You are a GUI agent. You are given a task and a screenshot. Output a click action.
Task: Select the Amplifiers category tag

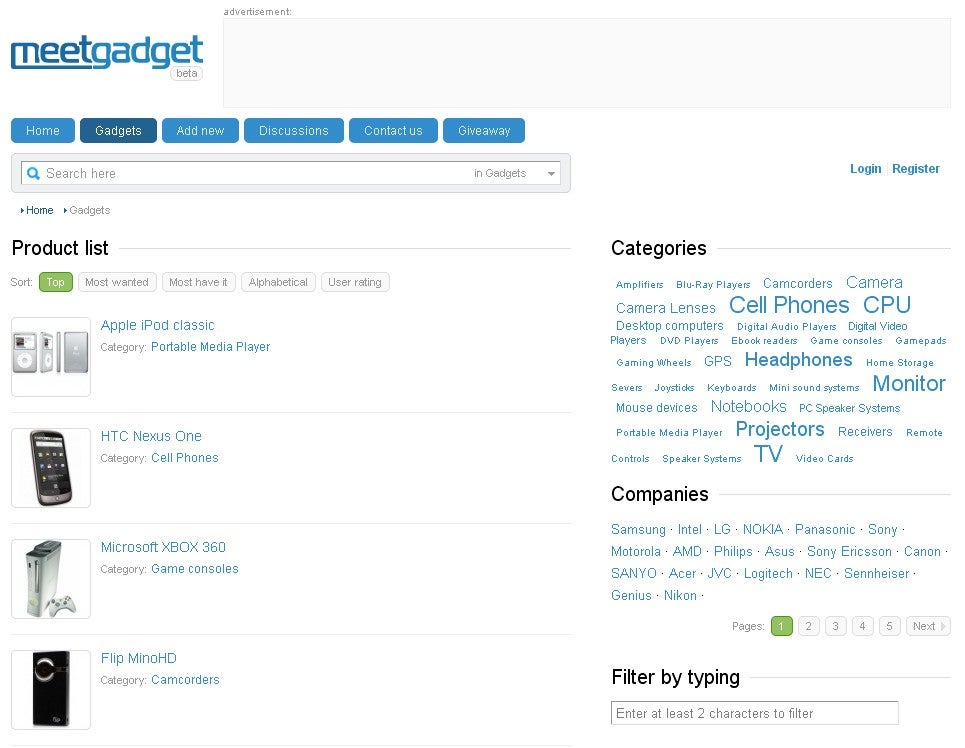[x=639, y=284]
